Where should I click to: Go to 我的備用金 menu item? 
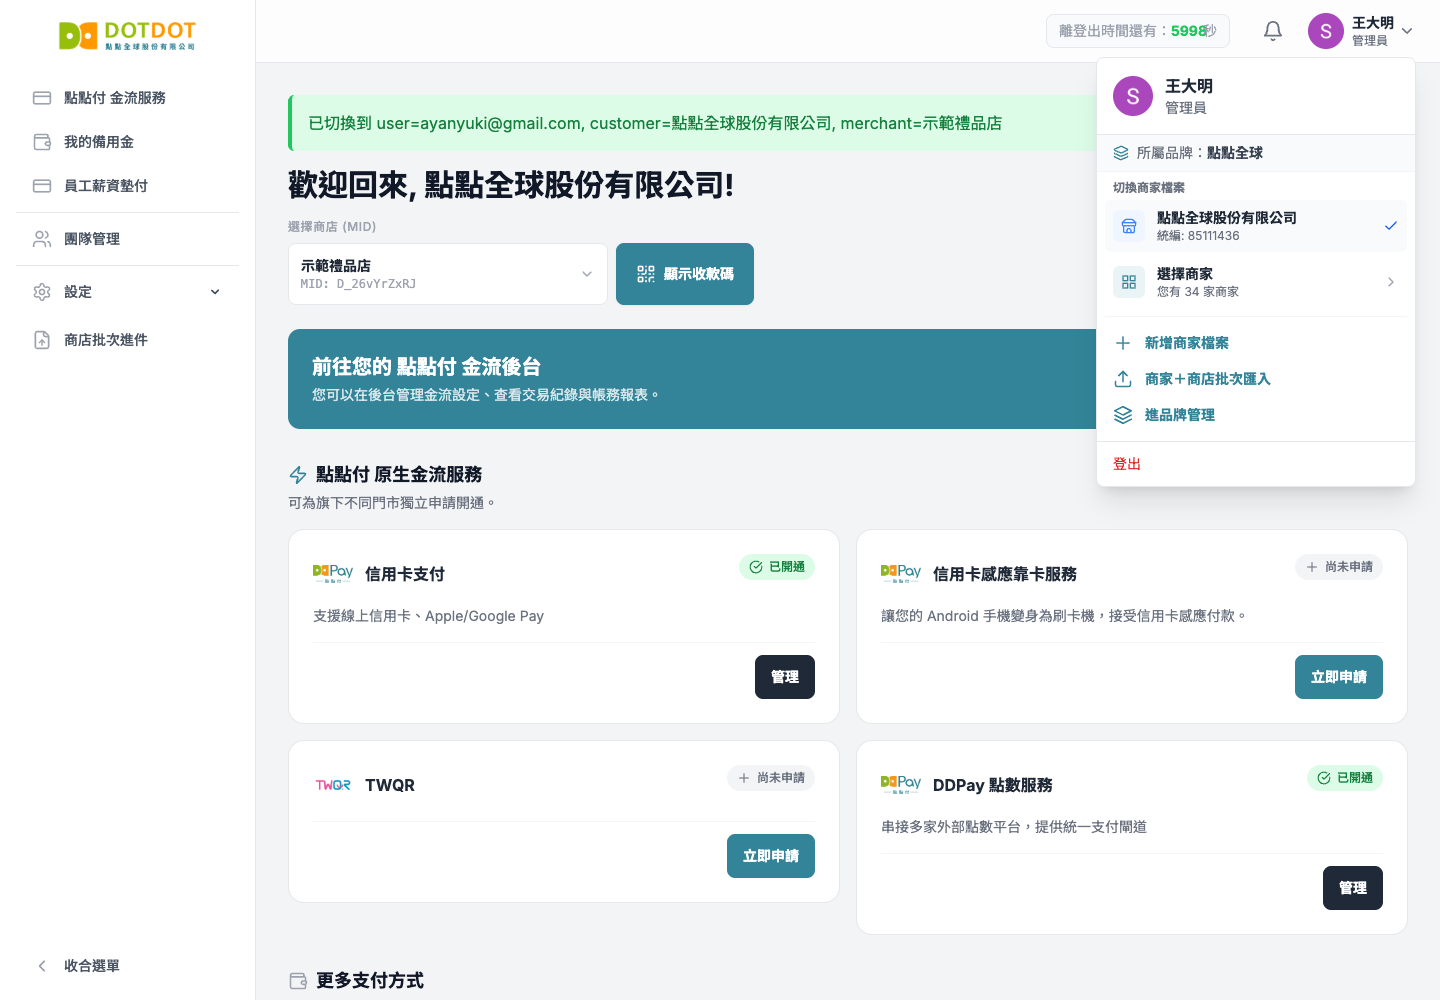[127, 142]
